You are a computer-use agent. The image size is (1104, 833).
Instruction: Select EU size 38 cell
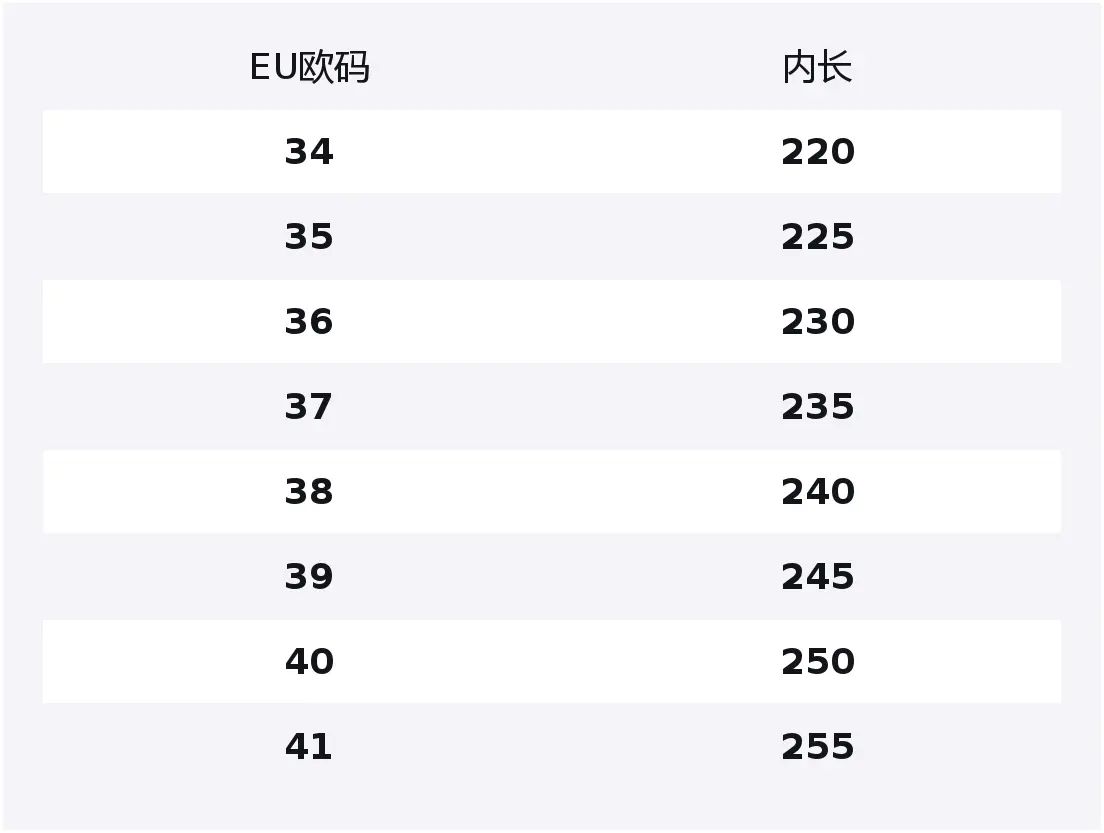coord(309,492)
